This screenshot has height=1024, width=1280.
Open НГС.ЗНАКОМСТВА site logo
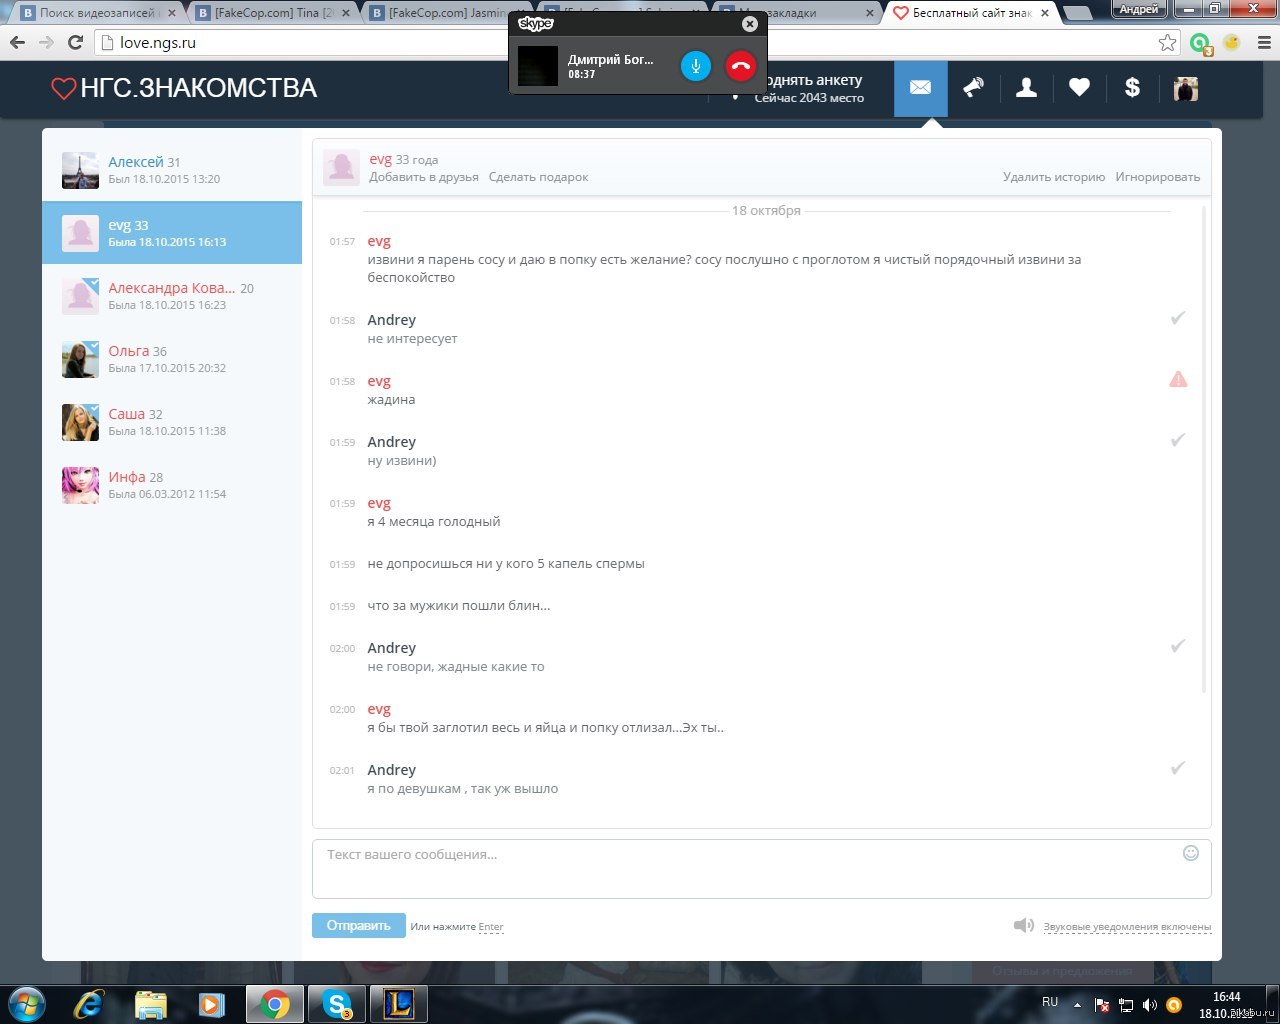pyautogui.click(x=184, y=88)
